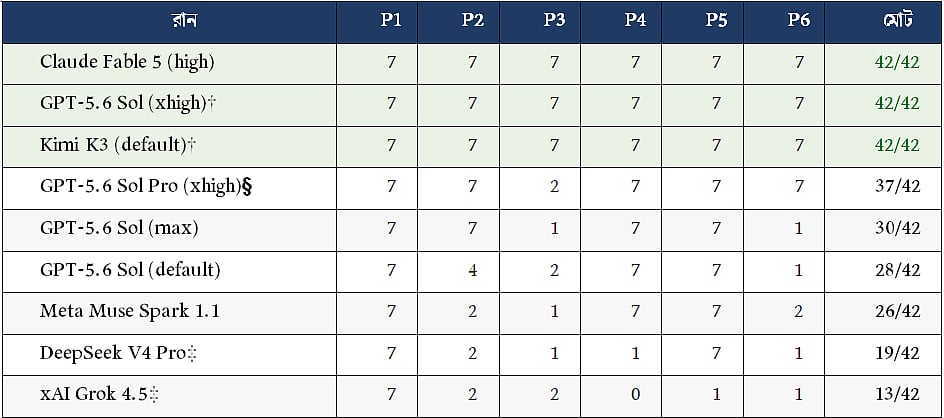This screenshot has height=418, width=944.
Task: Click the মোট total column header
Action: [x=897, y=20]
